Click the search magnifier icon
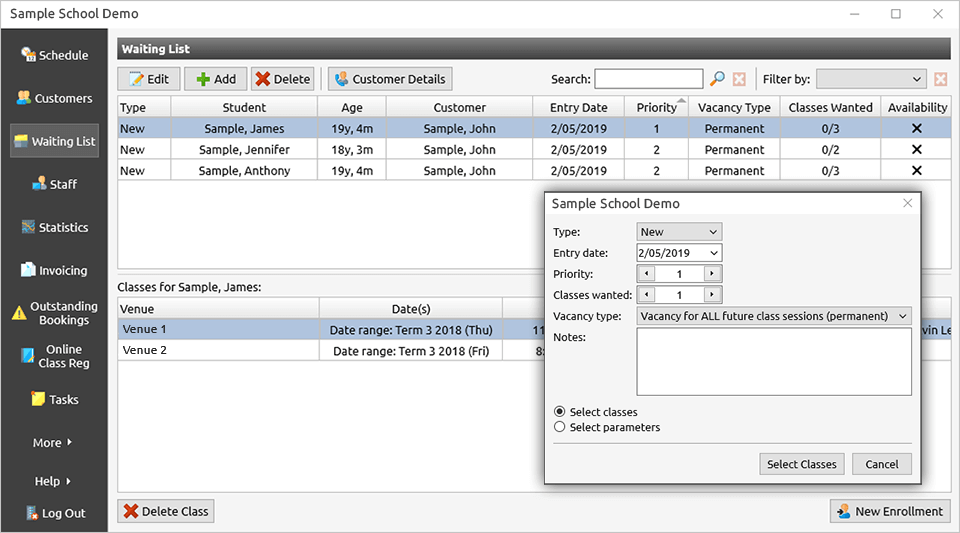The height and width of the screenshot is (533, 960). 717,79
